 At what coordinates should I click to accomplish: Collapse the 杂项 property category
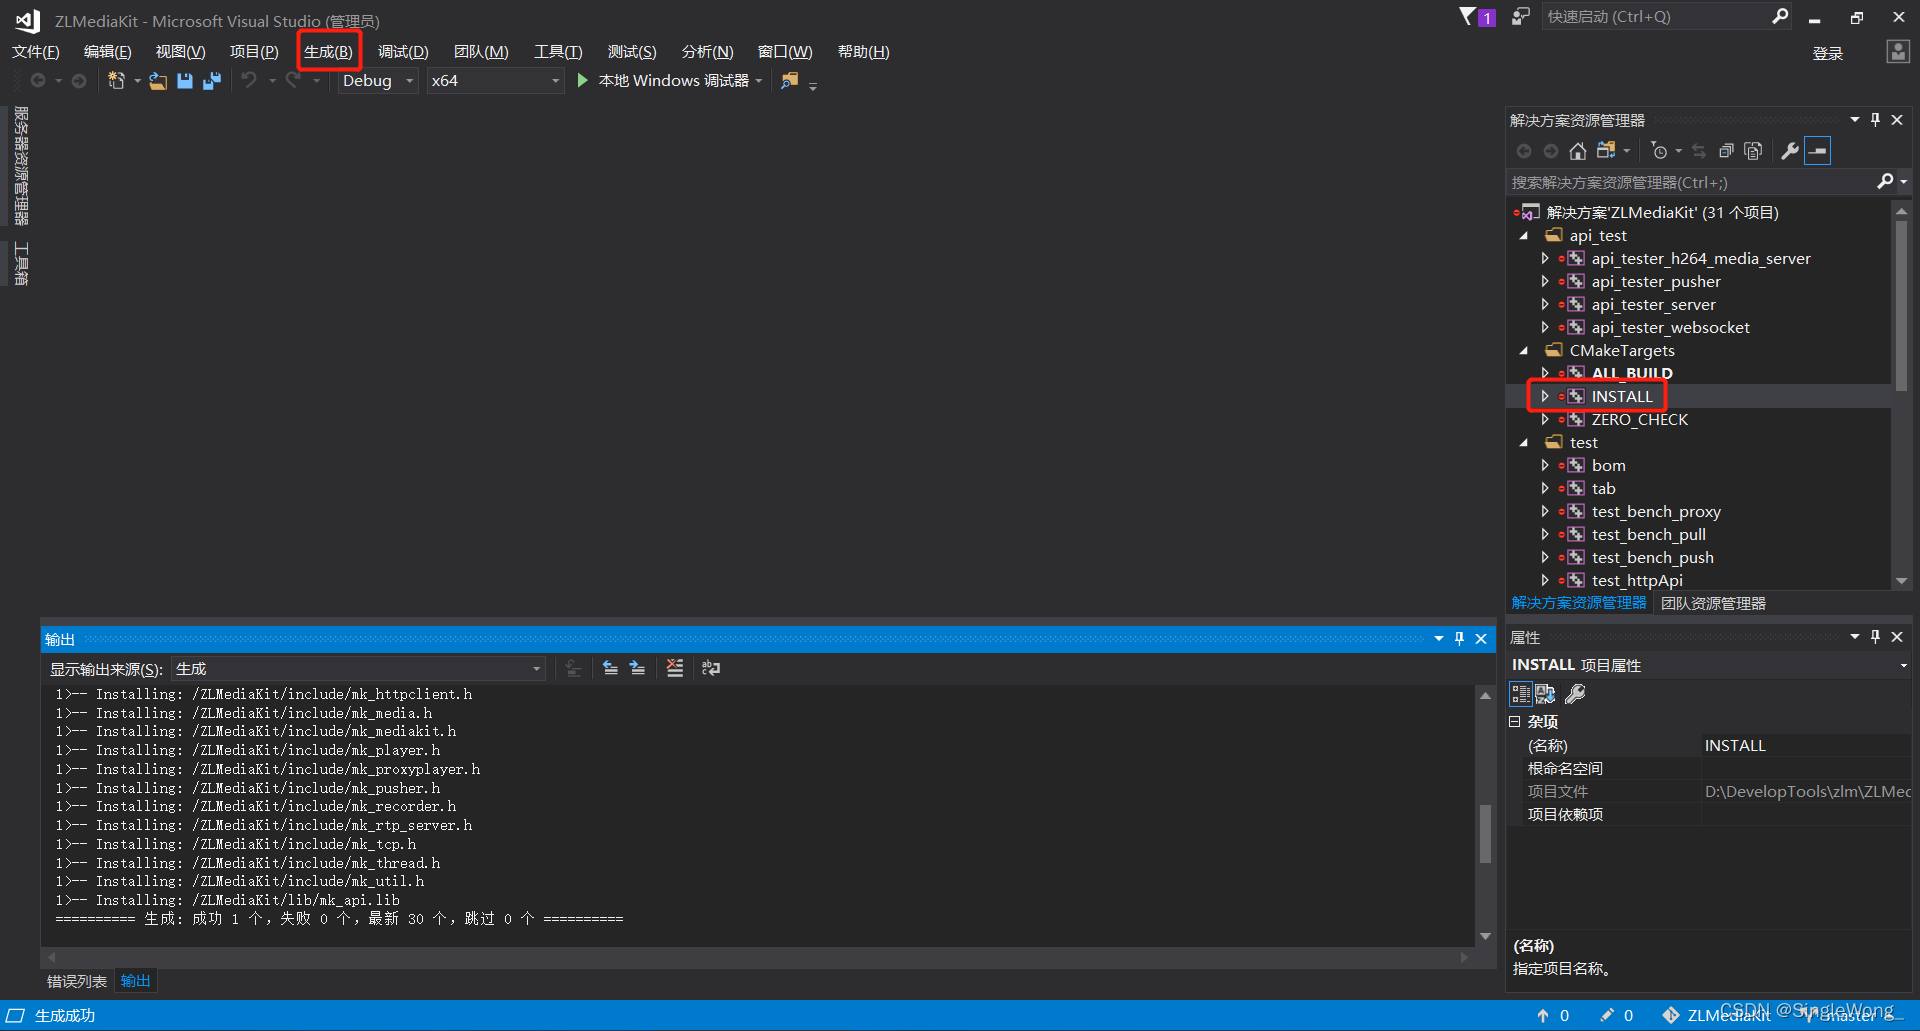1515,721
